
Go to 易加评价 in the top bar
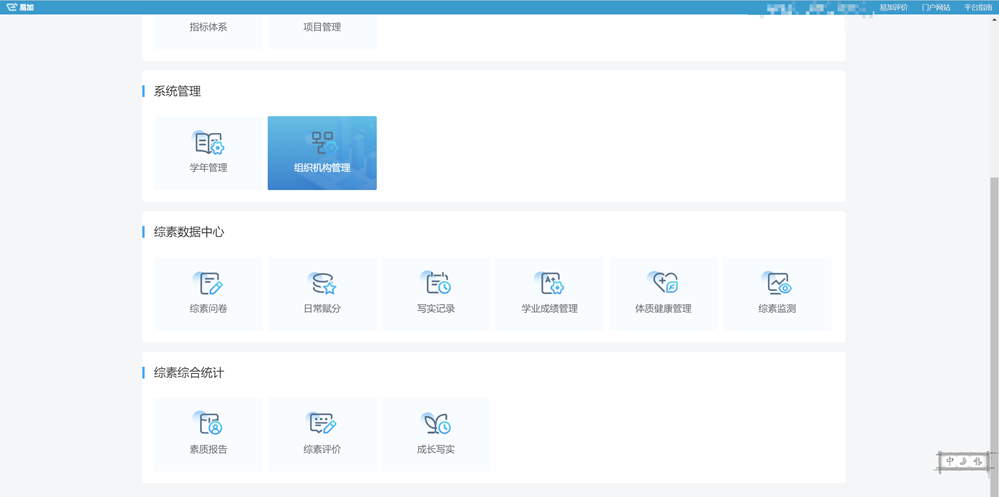coord(893,8)
